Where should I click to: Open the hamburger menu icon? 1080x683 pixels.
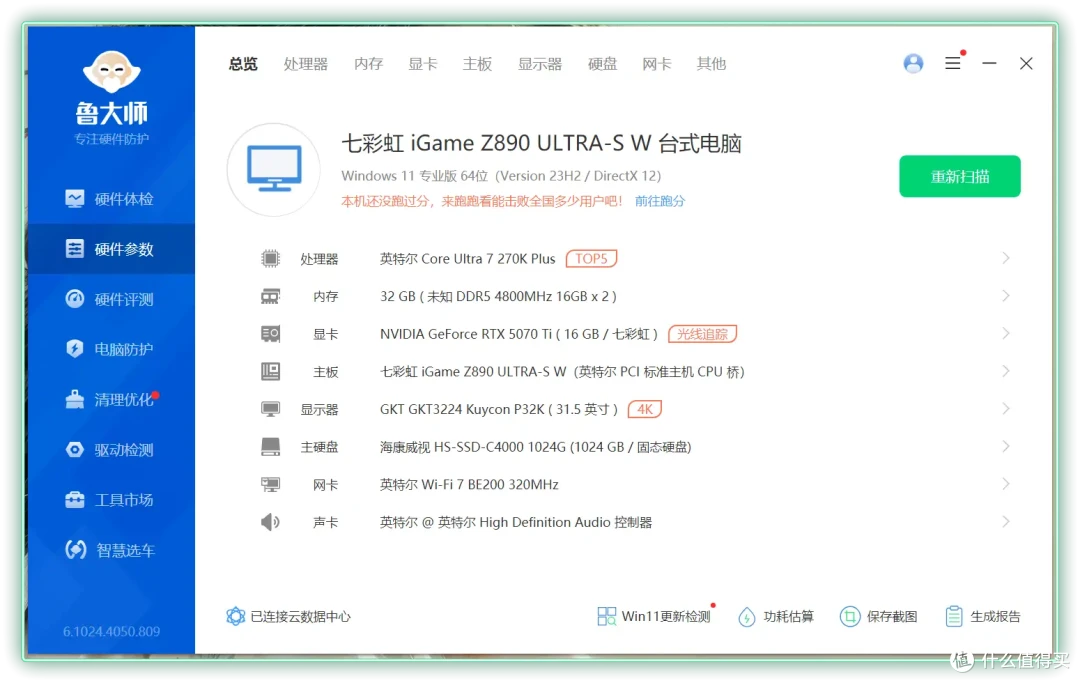pos(953,63)
